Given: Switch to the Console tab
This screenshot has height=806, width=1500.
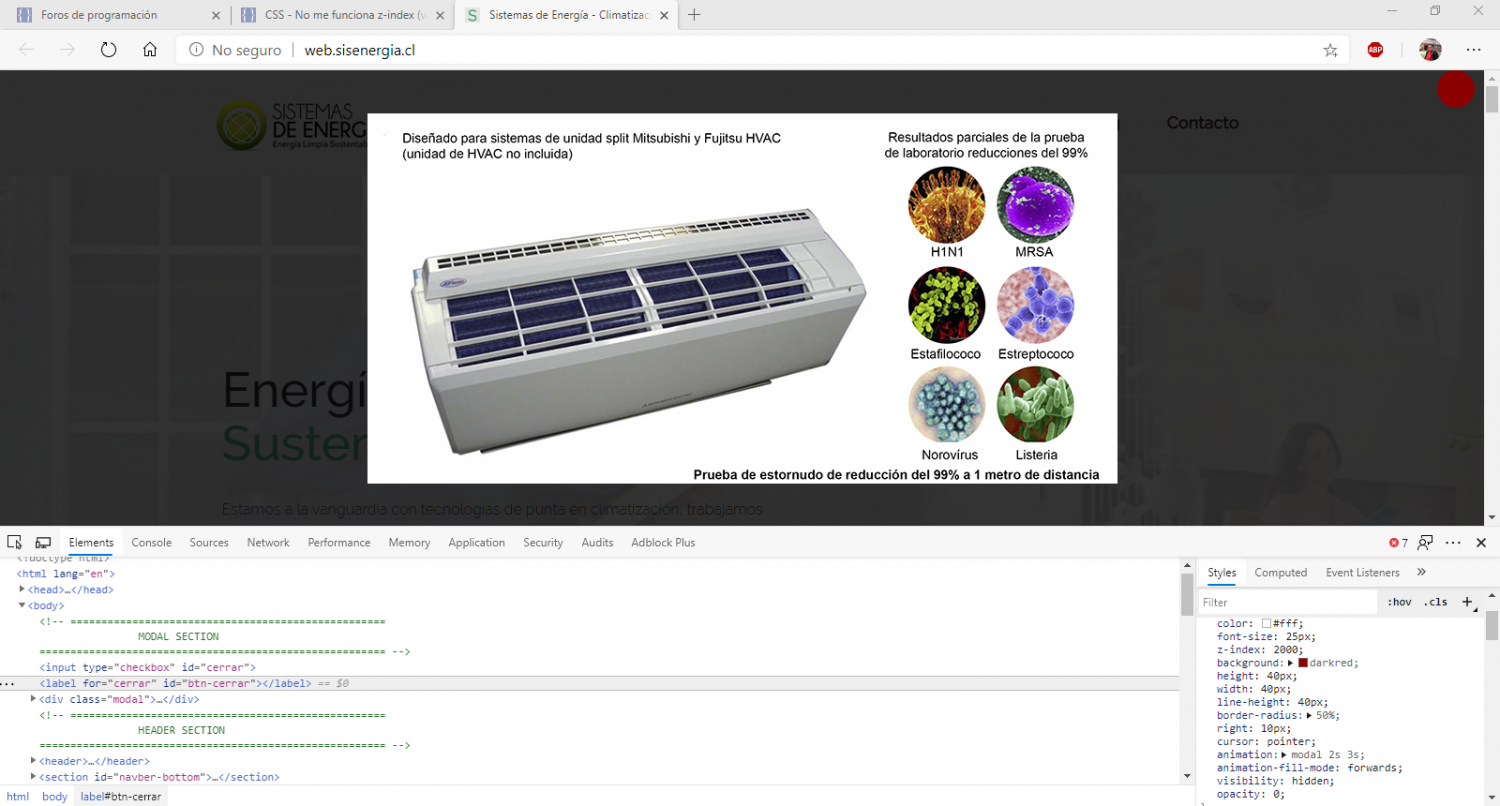Looking at the screenshot, I should [152, 542].
